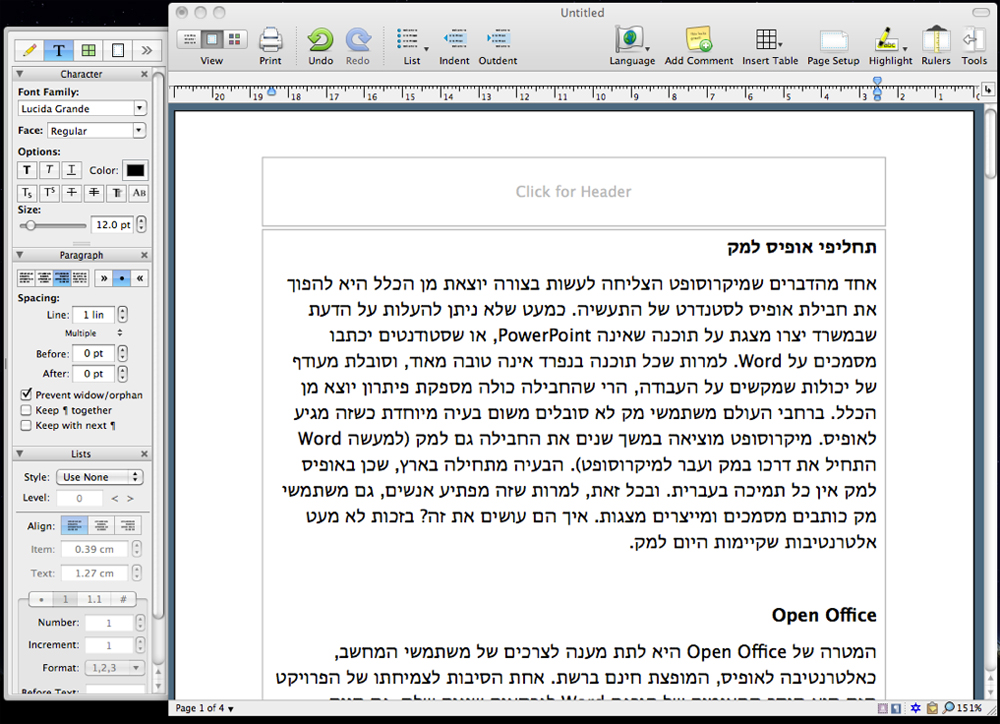Screen dimensions: 1000x724
Task: Select the 1.1 list numbering tab
Action: point(94,599)
